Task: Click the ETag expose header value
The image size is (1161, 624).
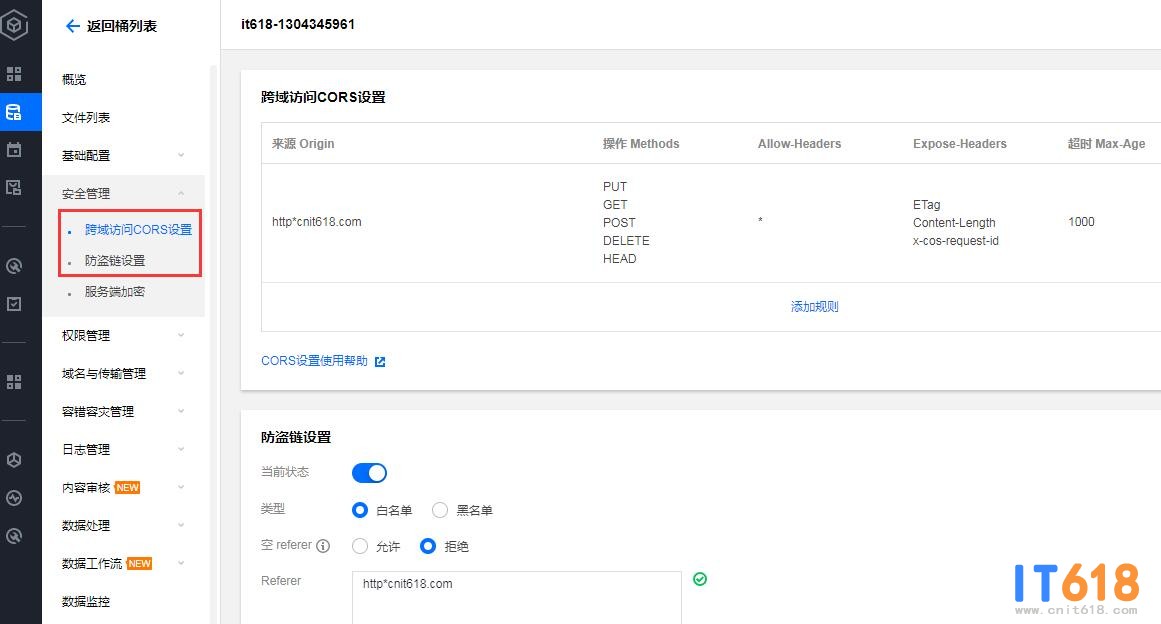Action: 927,204
